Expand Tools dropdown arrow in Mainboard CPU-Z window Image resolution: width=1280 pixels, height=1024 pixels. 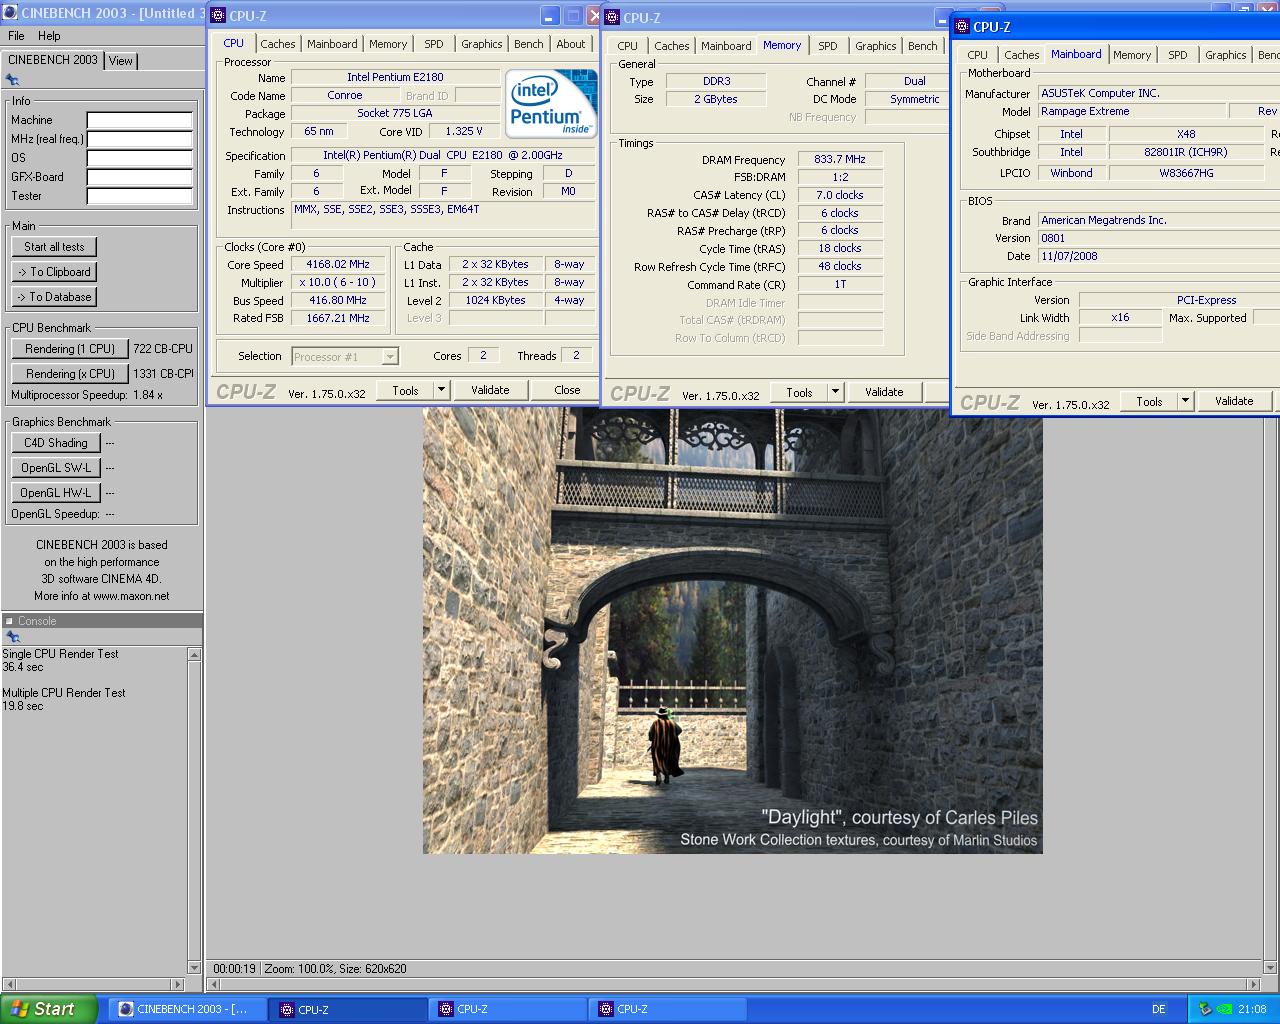(1185, 401)
